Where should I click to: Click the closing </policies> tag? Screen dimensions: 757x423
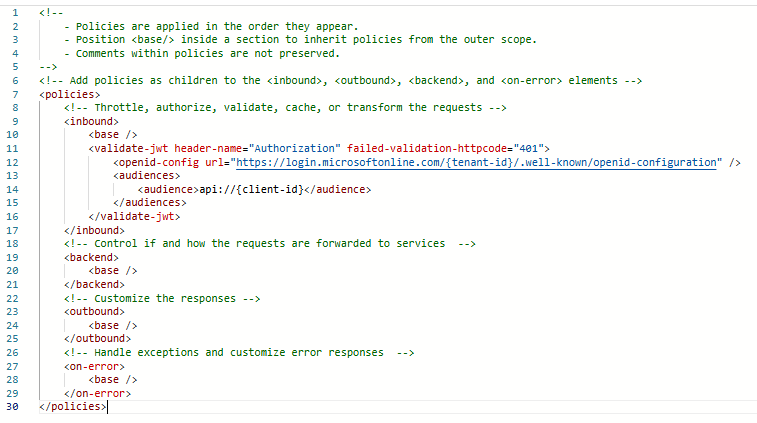[x=73, y=407]
